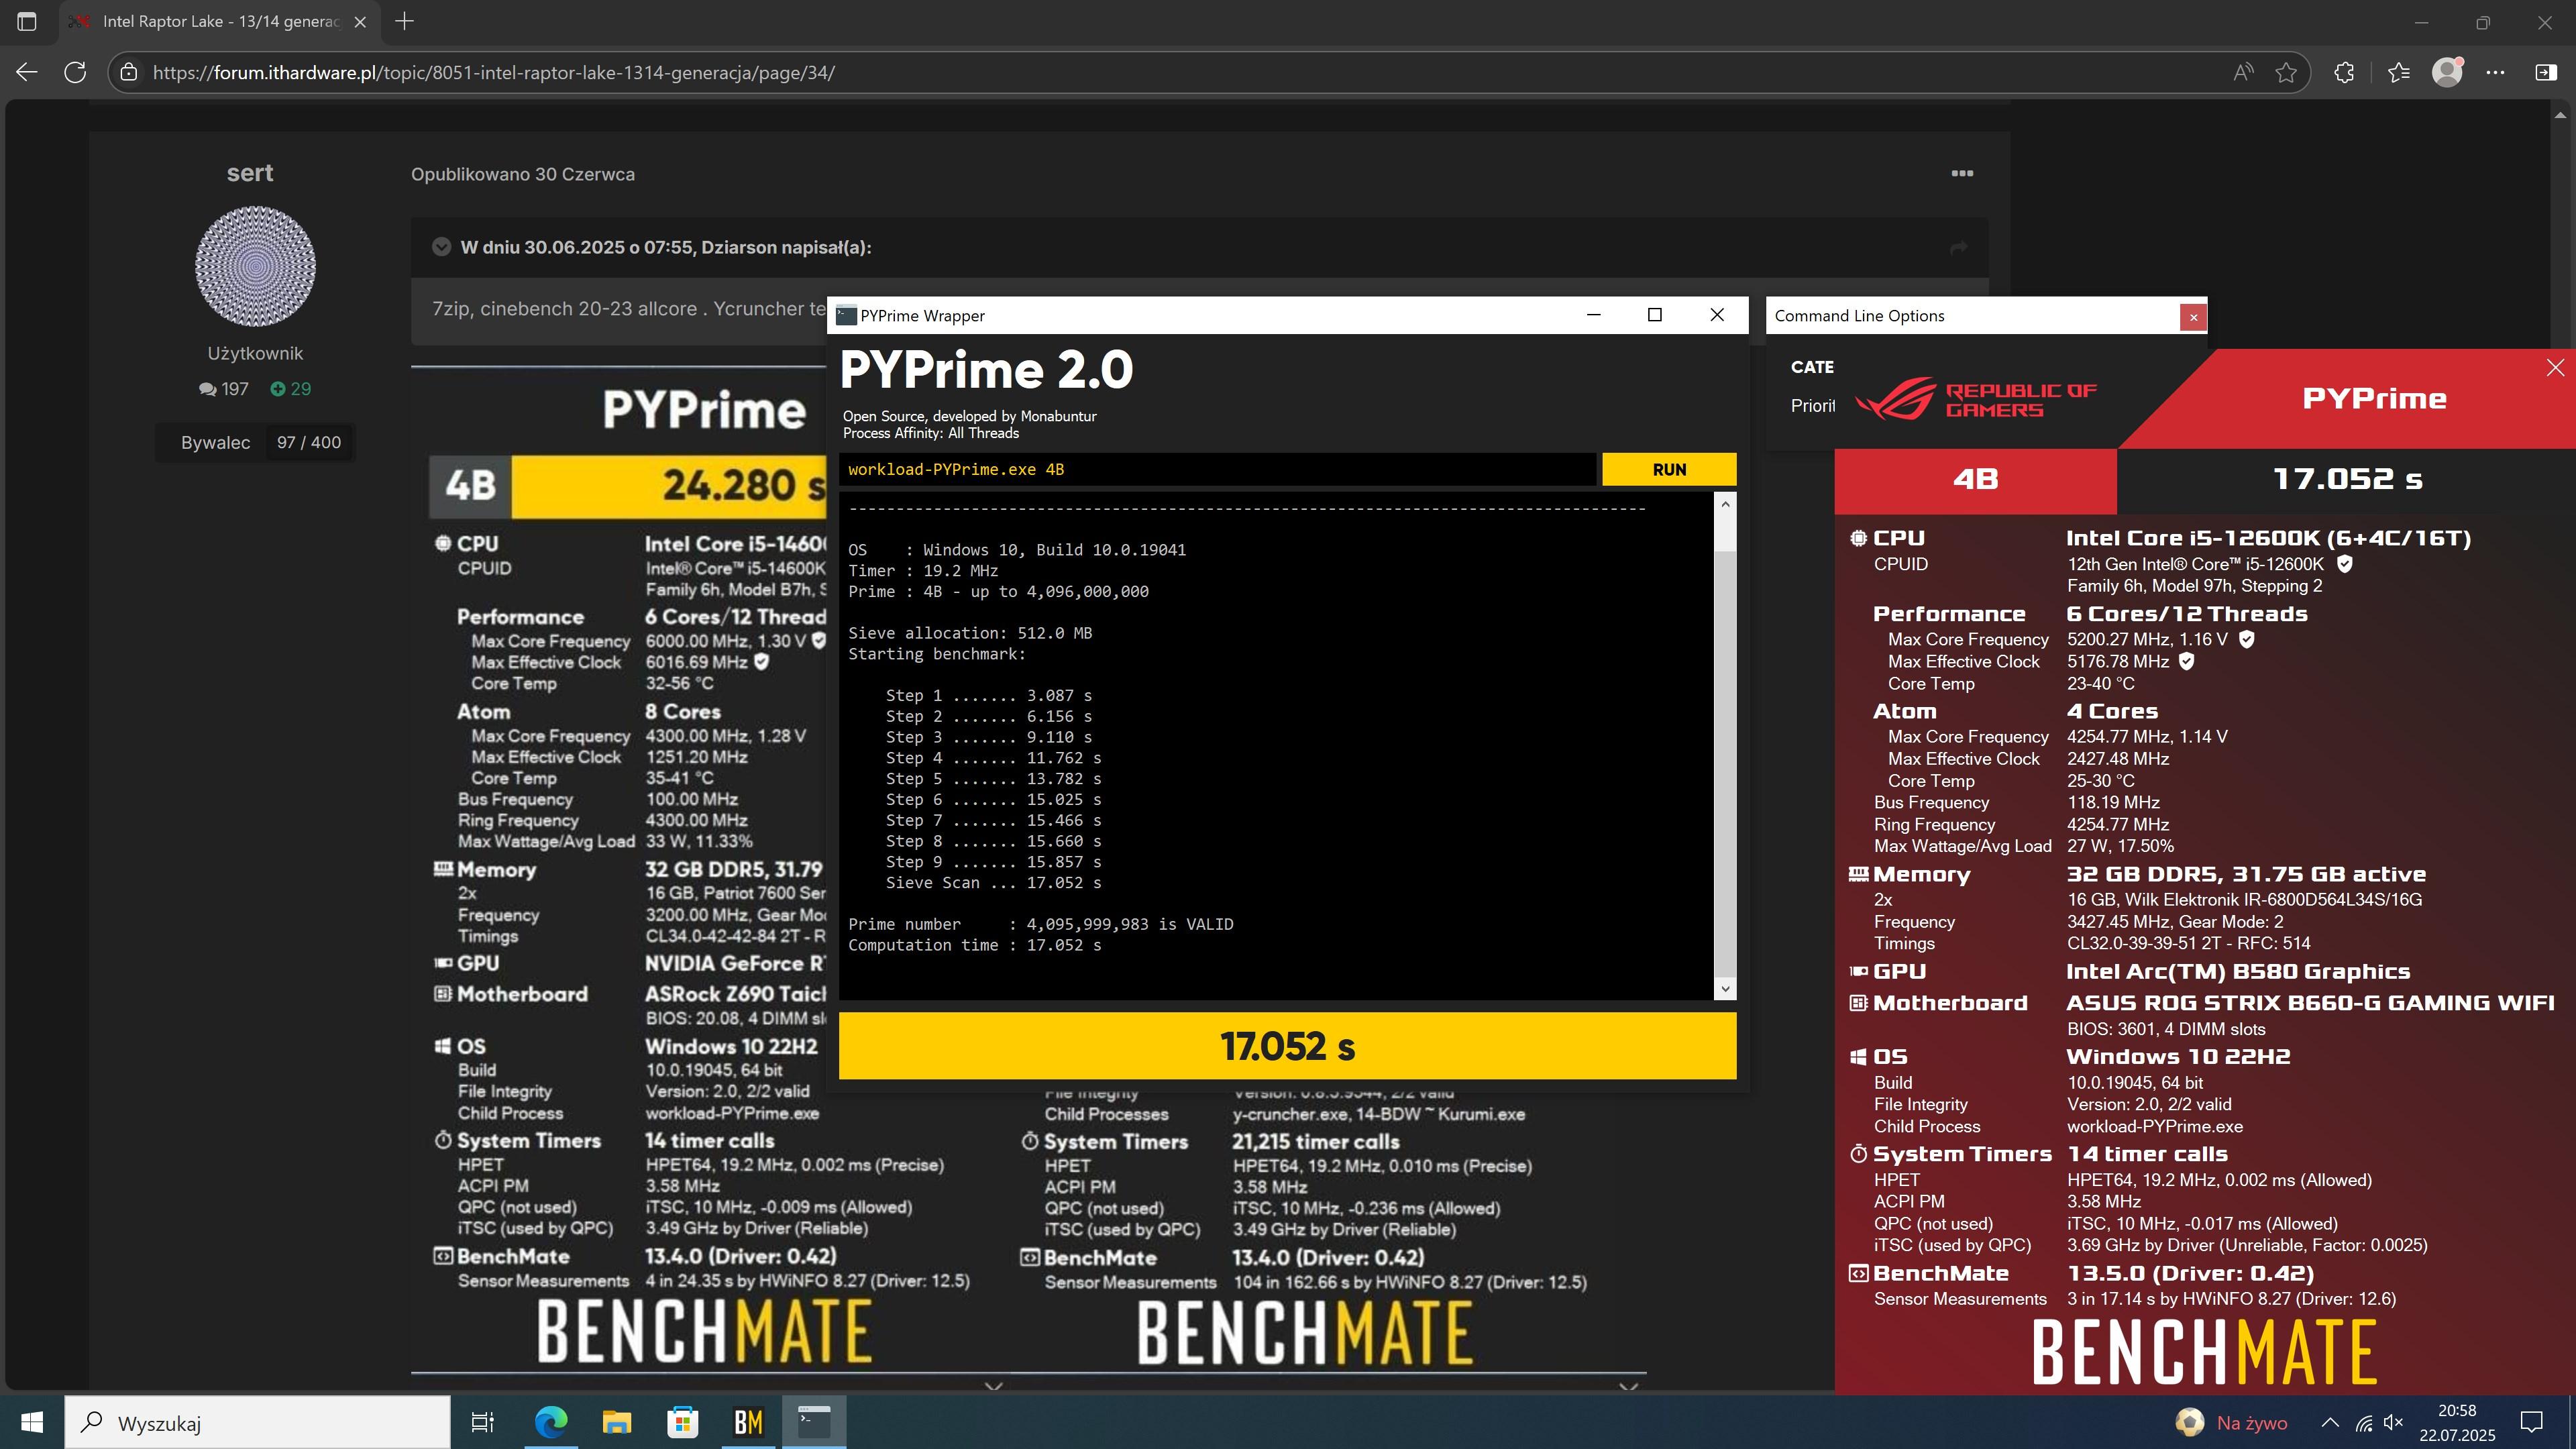Click the share arrow on quote
The image size is (2576, 1449).
(x=1958, y=247)
